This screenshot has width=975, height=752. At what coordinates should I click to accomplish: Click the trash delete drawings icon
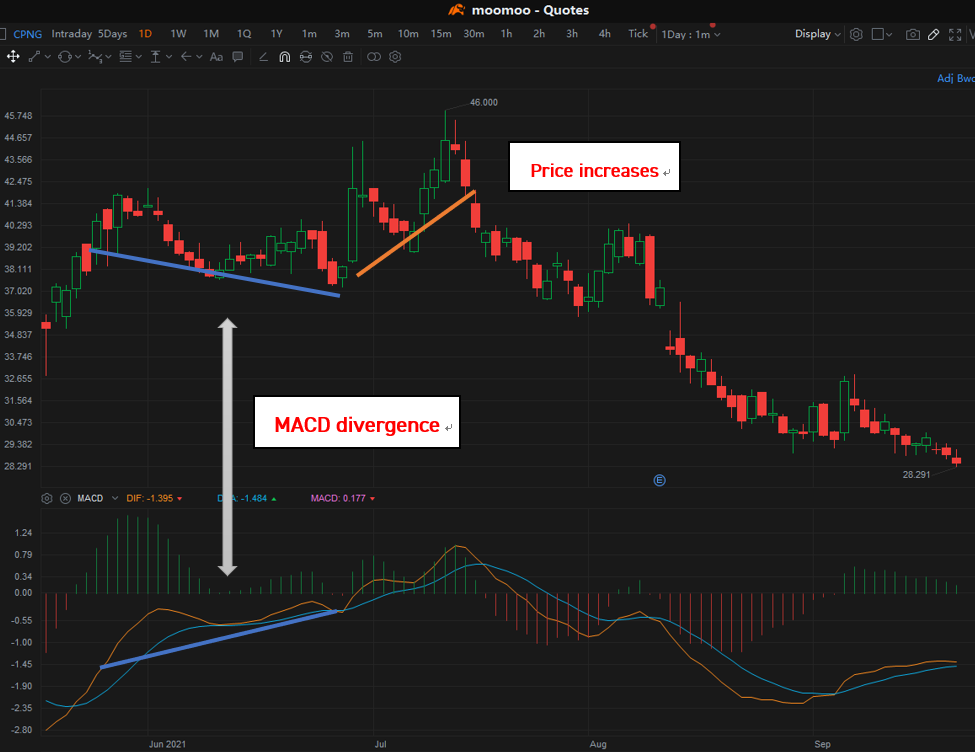tap(347, 57)
